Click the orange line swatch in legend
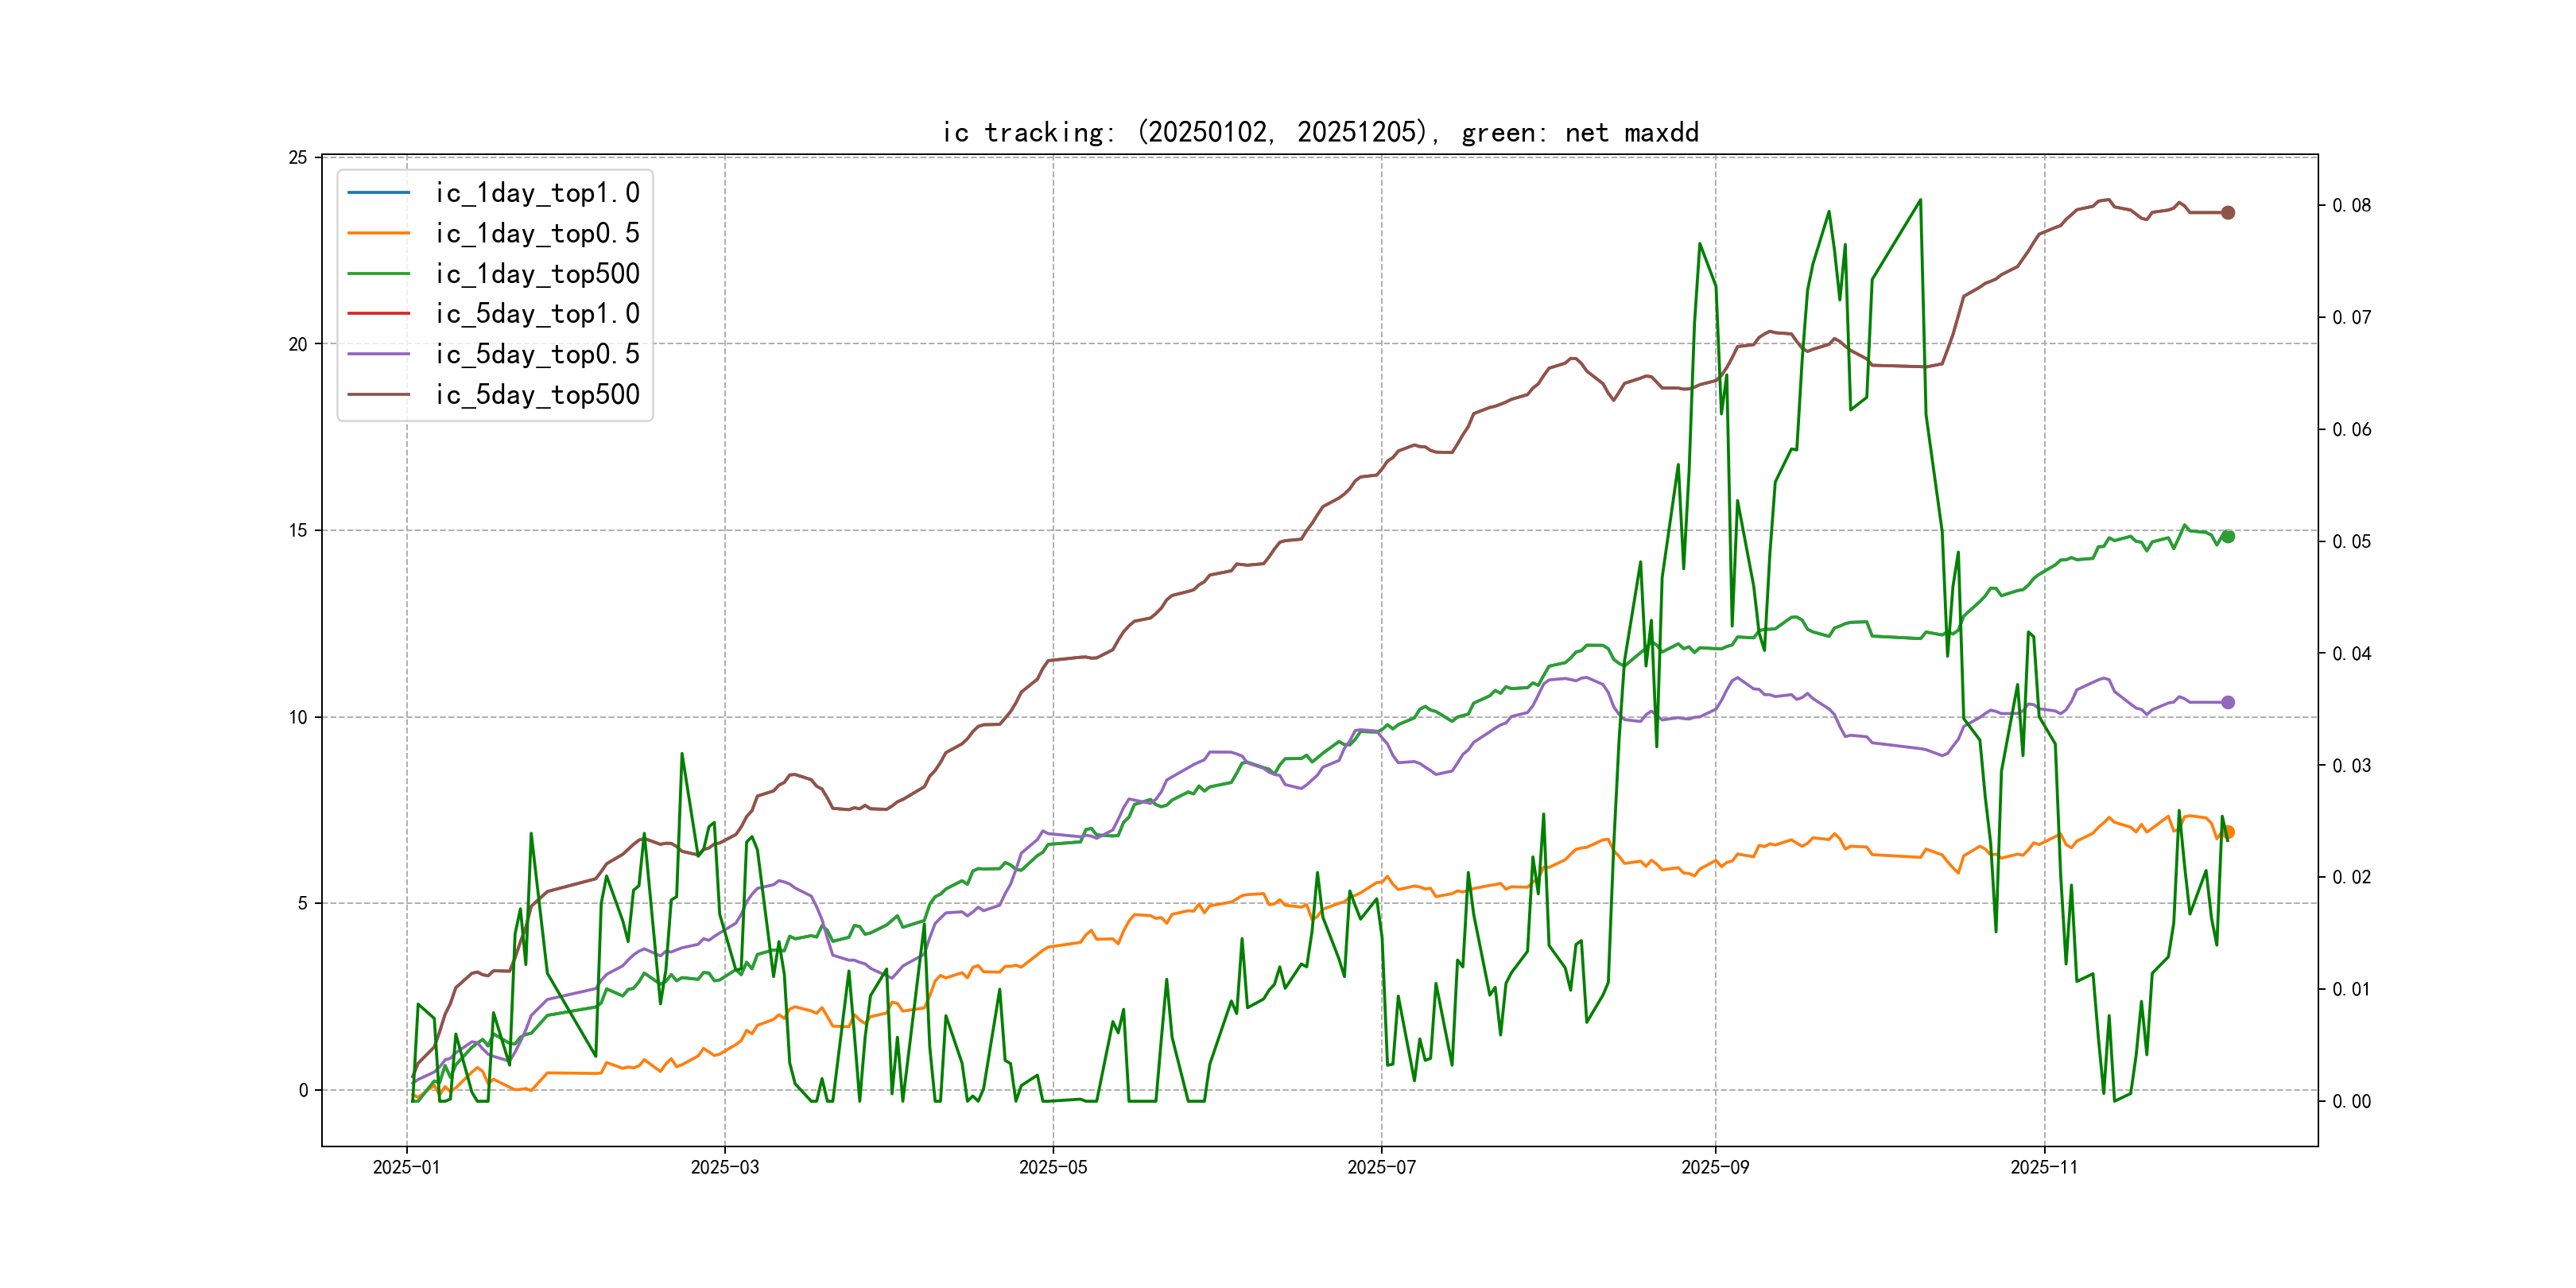This screenshot has height=1288, width=2576. pos(378,233)
